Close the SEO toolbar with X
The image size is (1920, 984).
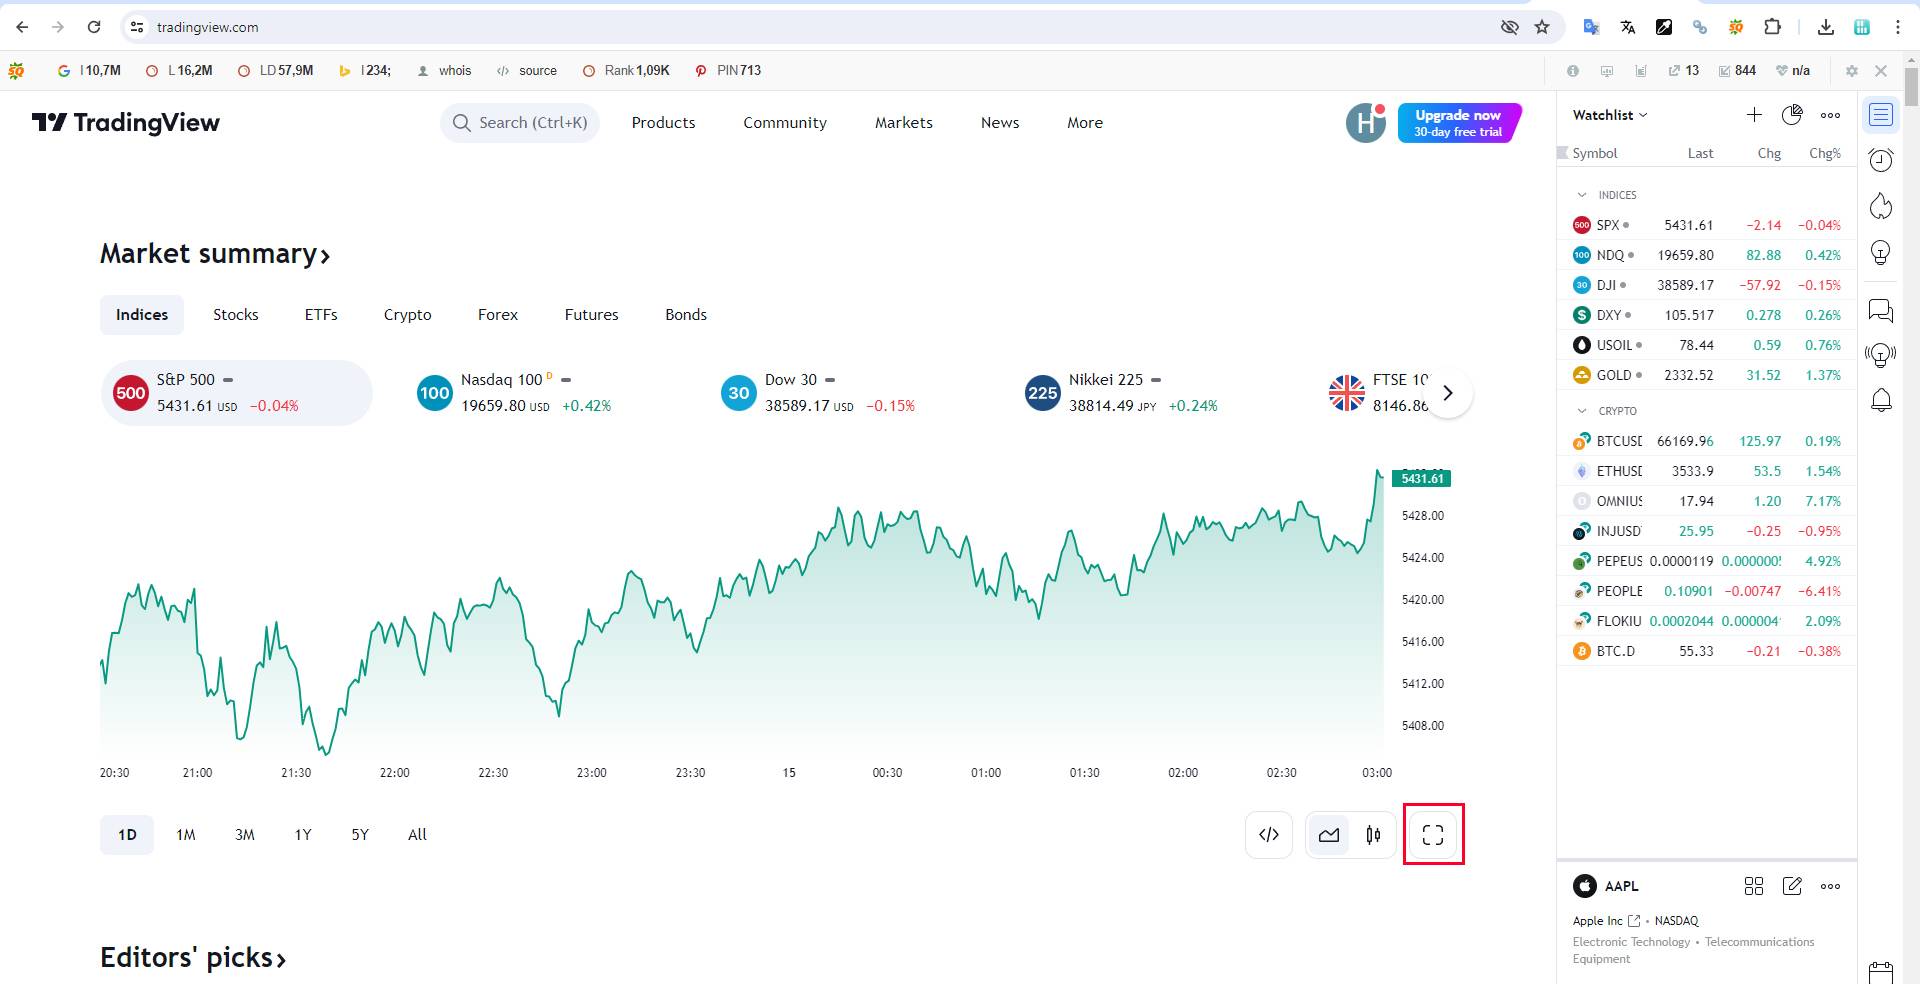pos(1881,71)
